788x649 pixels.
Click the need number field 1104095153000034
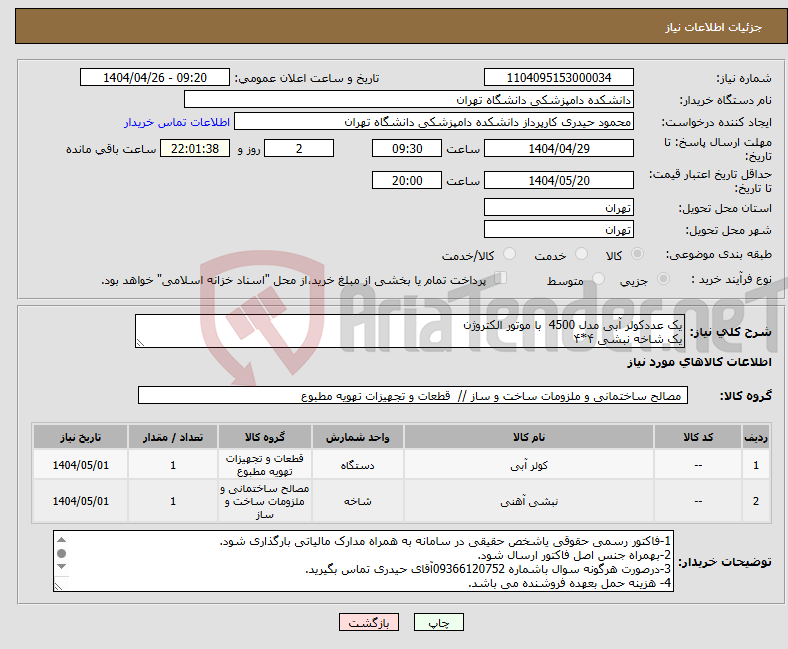pos(559,77)
